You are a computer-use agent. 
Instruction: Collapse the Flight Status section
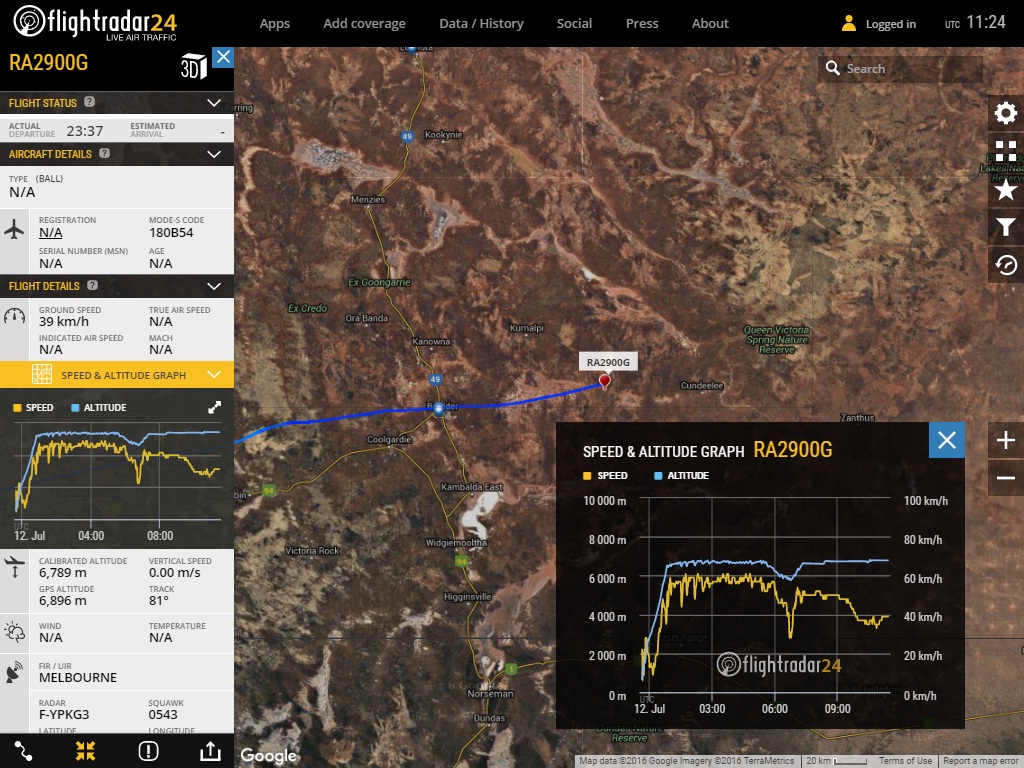click(213, 103)
